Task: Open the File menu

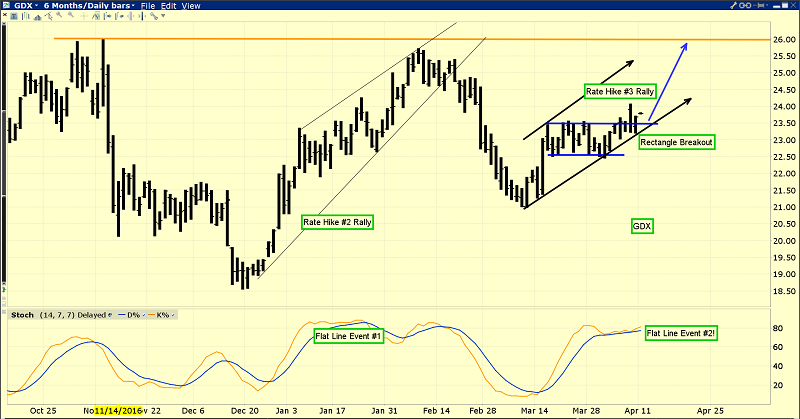Action: click(148, 6)
